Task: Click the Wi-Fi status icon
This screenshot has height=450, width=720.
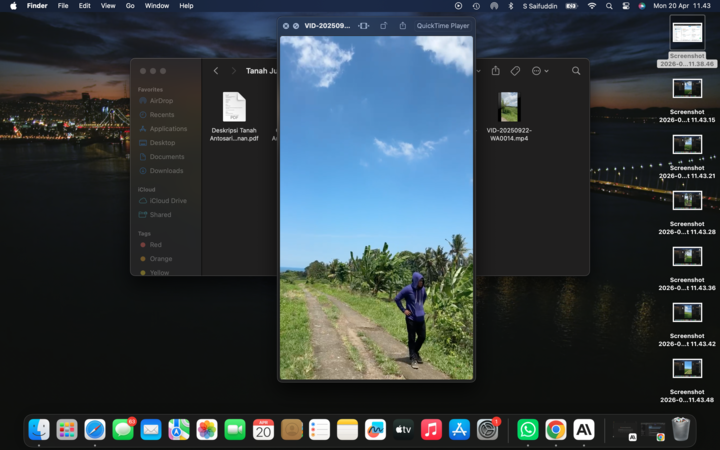Action: point(591,6)
